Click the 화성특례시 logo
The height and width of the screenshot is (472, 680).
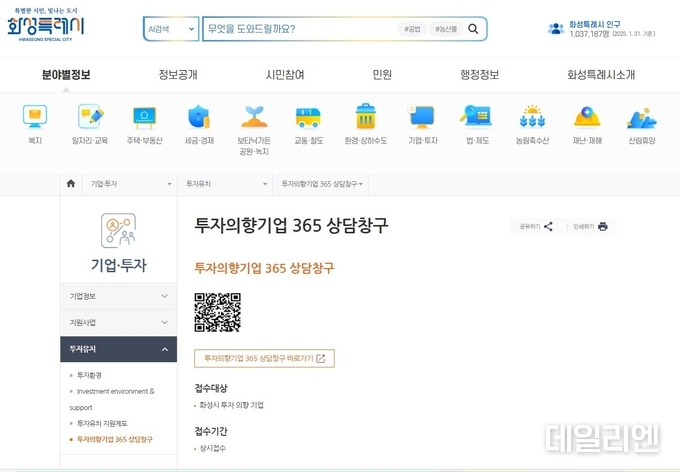[x=46, y=25]
